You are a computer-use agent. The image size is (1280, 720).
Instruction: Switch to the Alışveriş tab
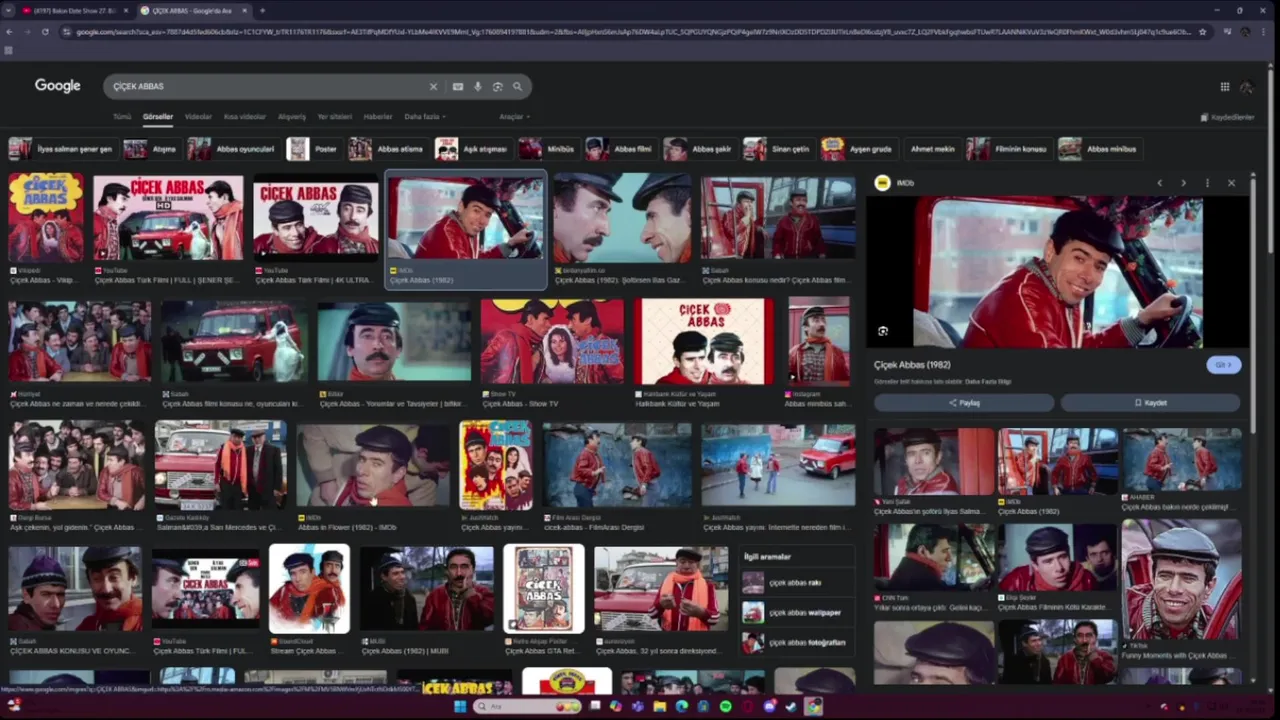coord(292,117)
